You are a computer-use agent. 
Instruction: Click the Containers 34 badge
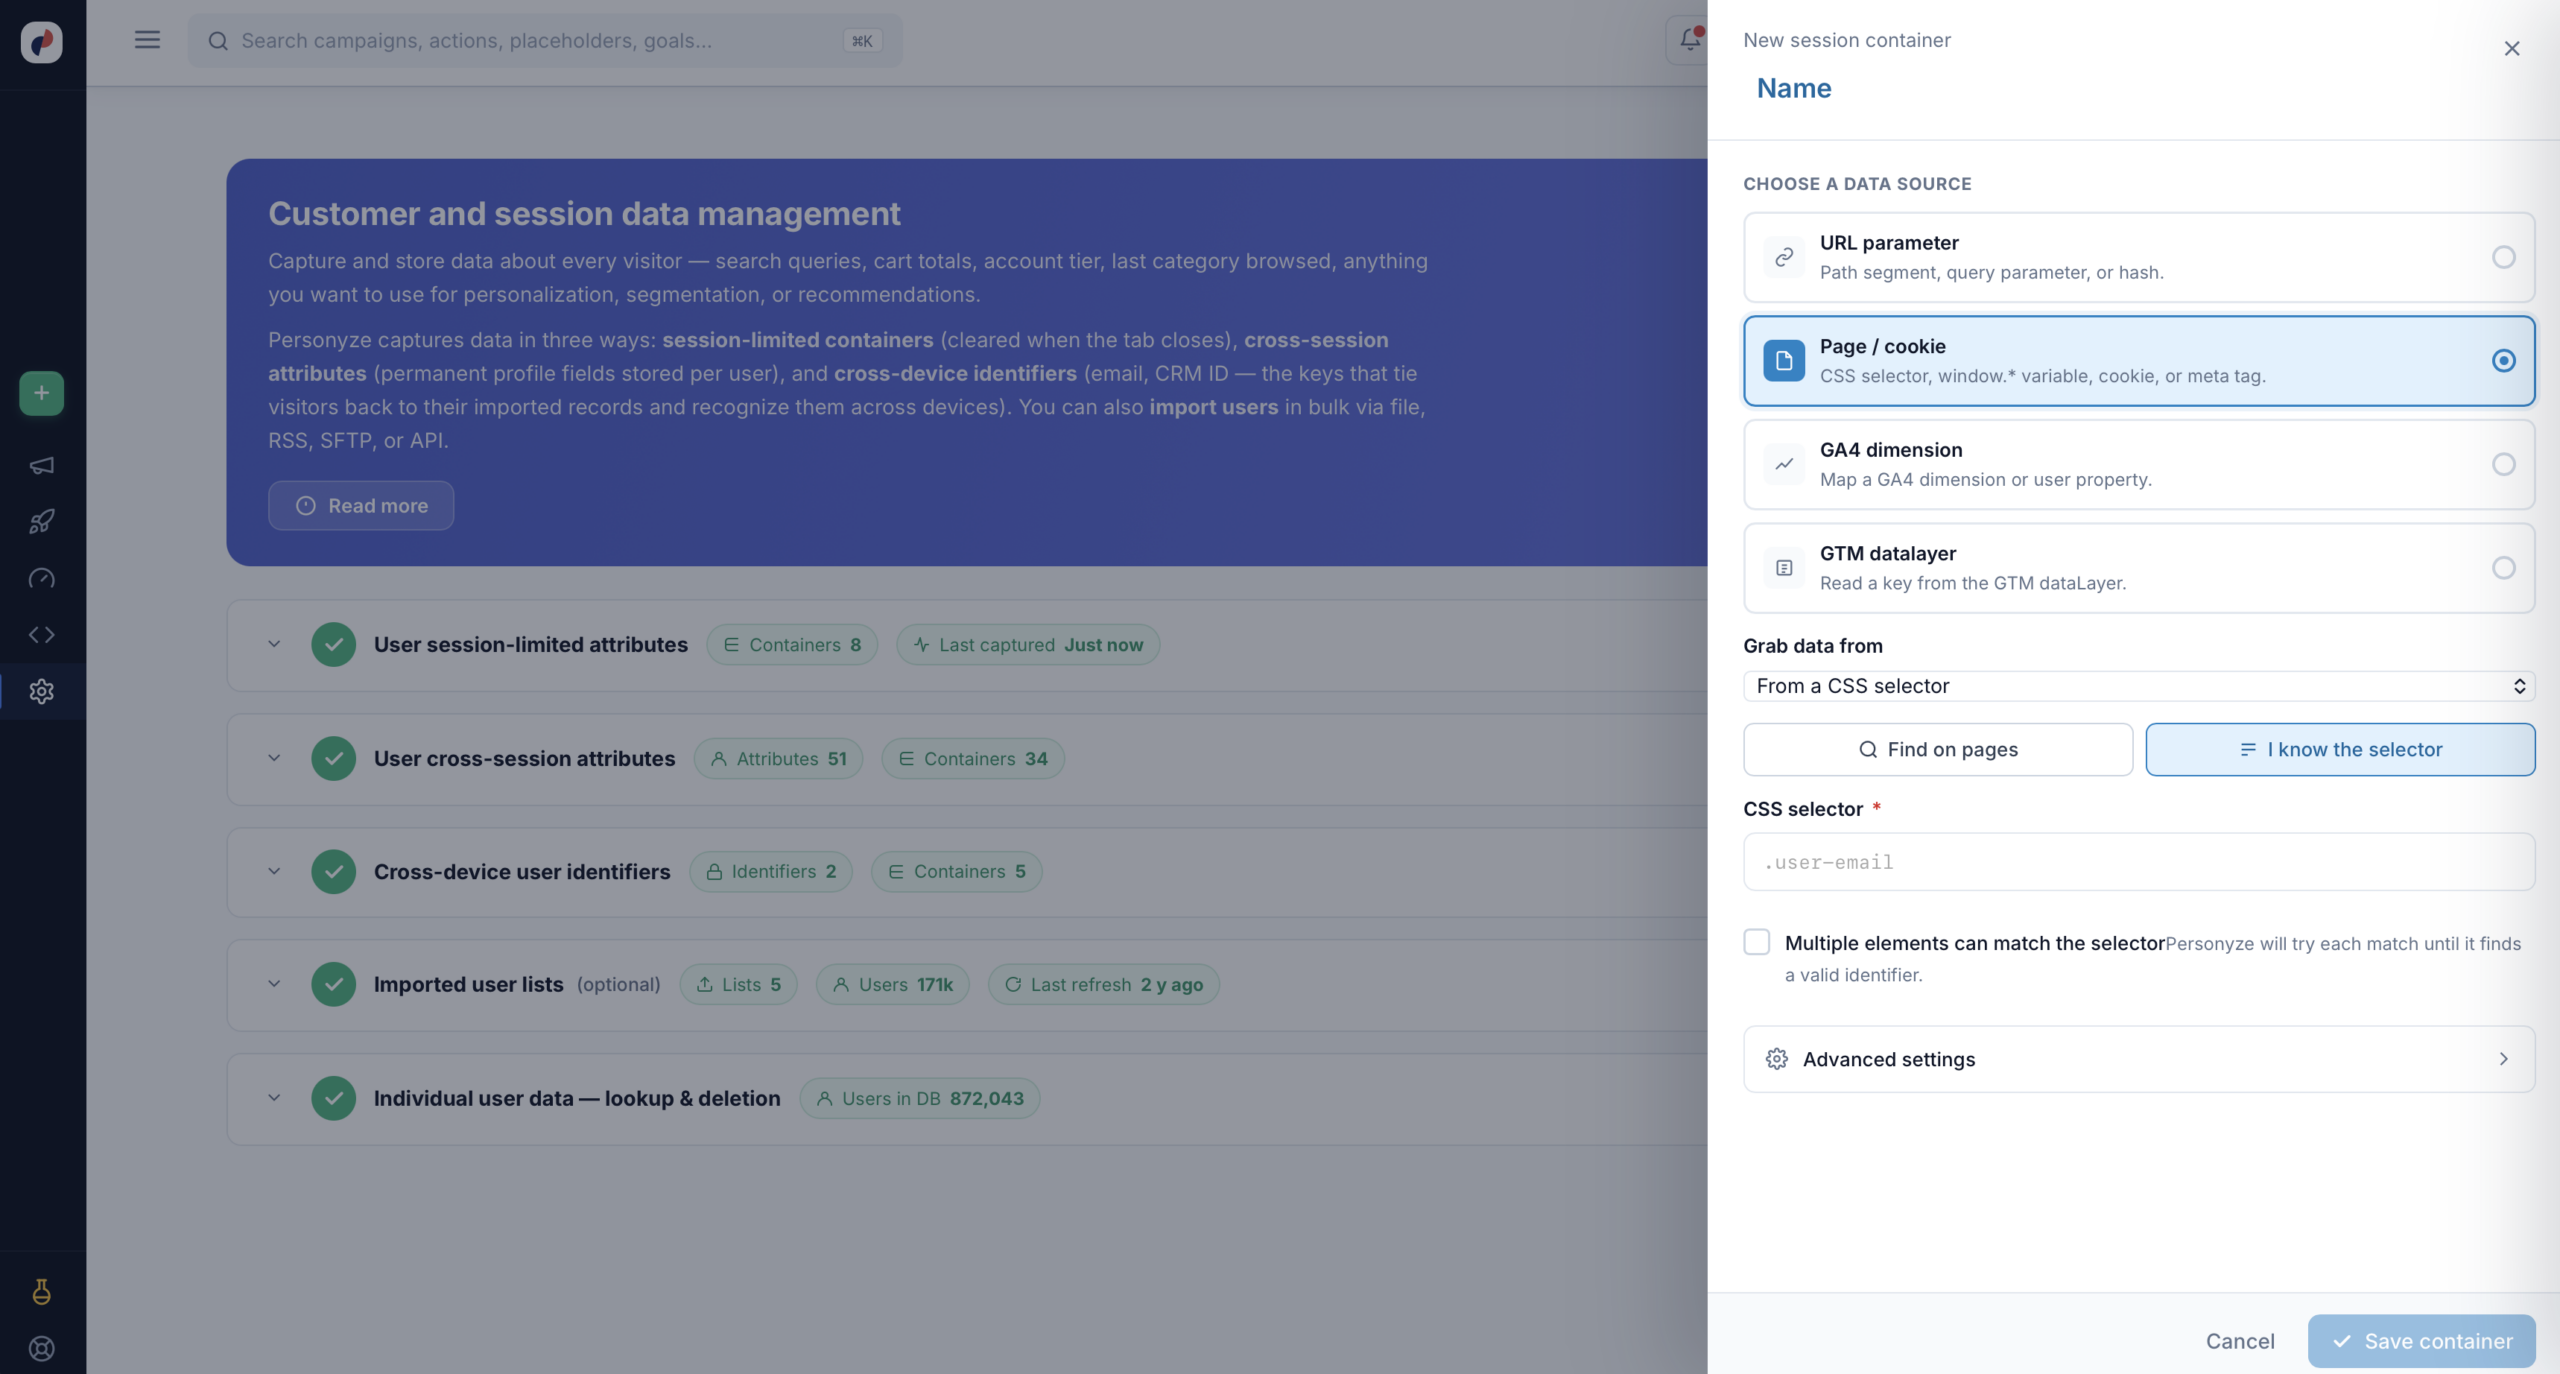pyautogui.click(x=973, y=759)
